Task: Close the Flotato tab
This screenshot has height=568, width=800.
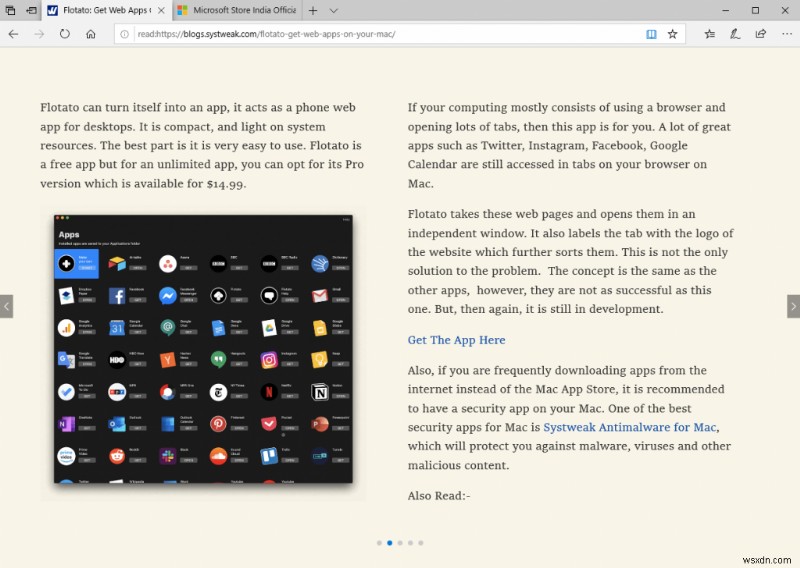Action: tap(161, 10)
